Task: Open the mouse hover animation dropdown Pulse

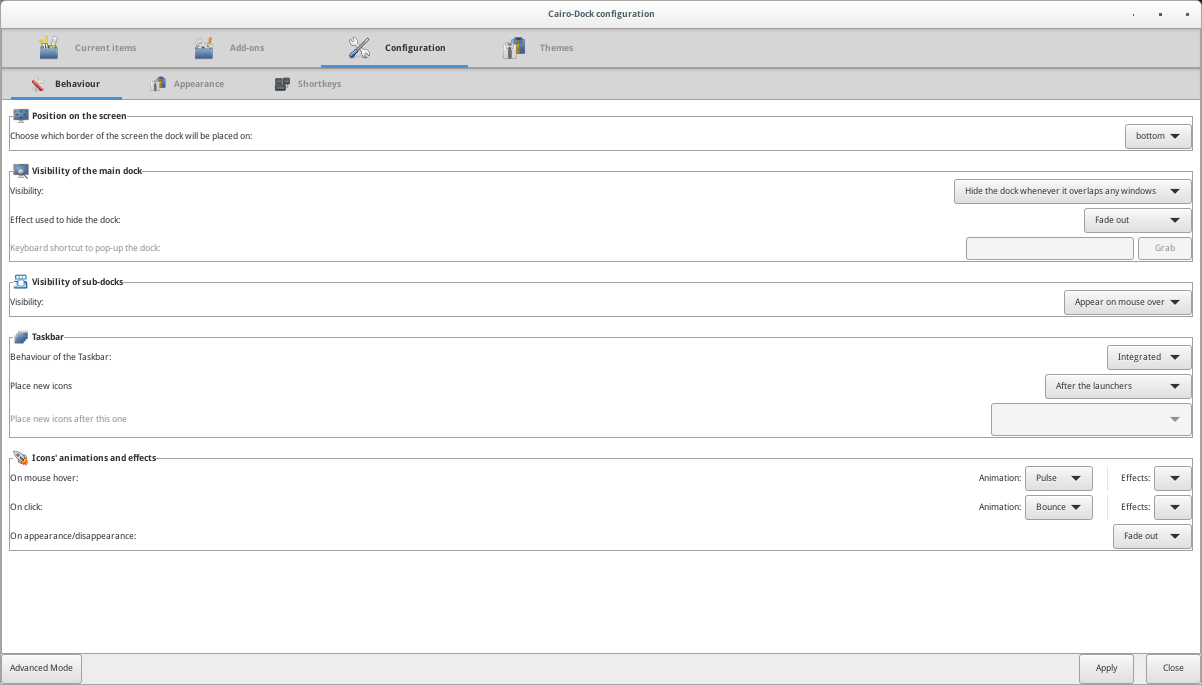Action: pyautogui.click(x=1059, y=479)
